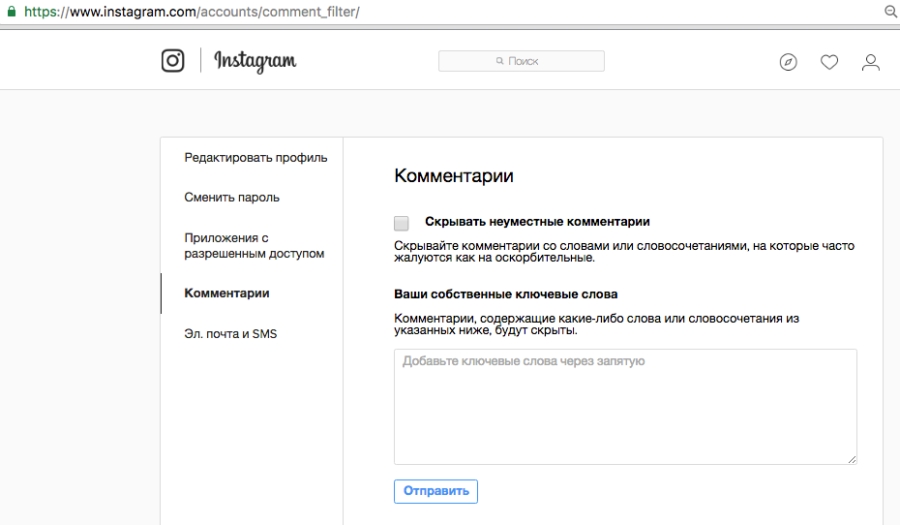Open Сменить пароль in sidebar
Image resolution: width=900 pixels, height=525 pixels.
pos(232,197)
